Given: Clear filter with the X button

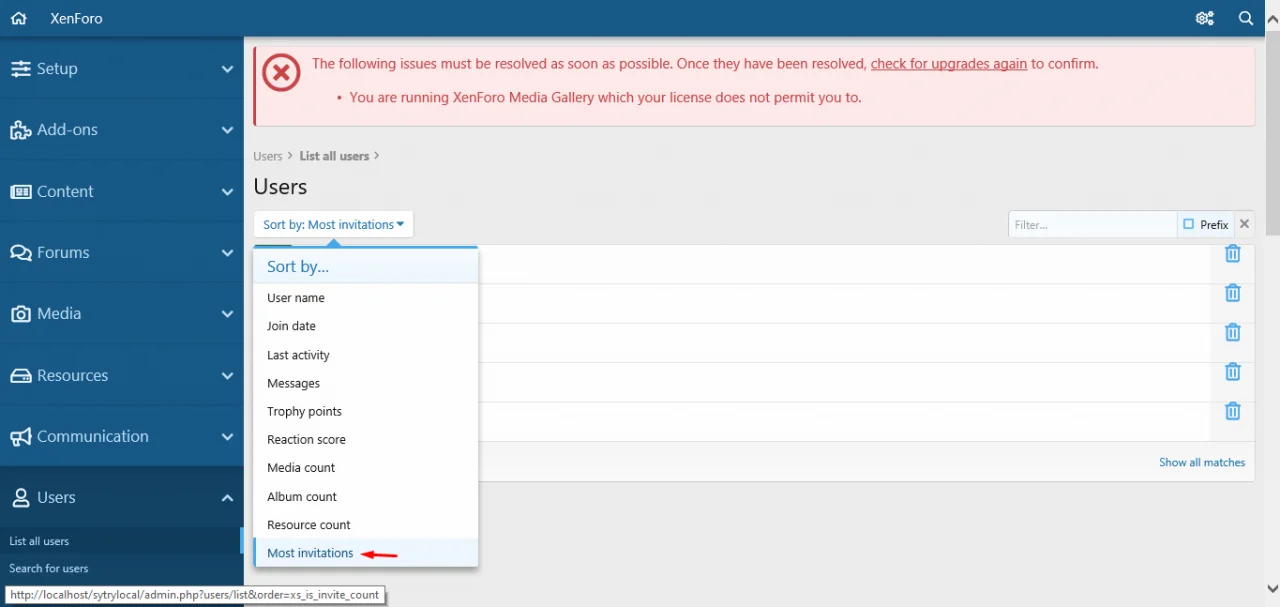Looking at the screenshot, I should [x=1244, y=224].
